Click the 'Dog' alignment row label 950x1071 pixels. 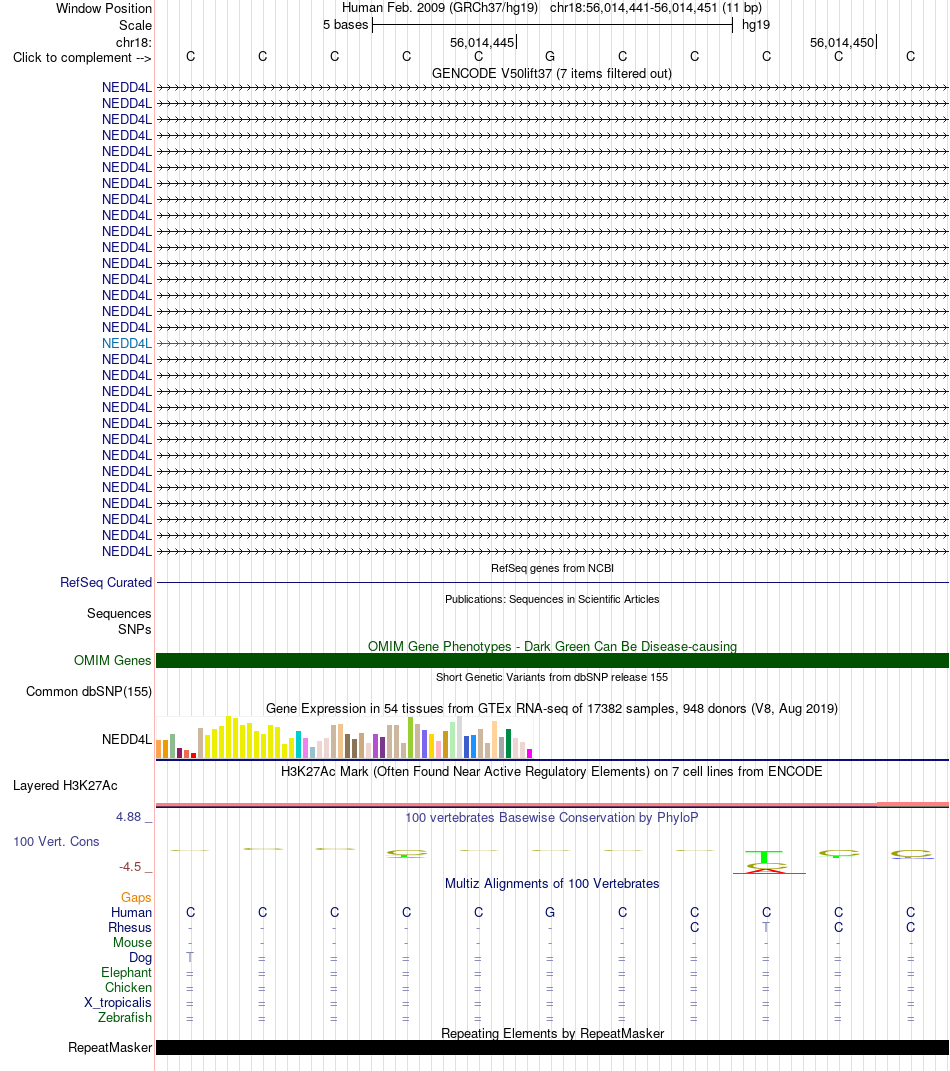(x=141, y=958)
